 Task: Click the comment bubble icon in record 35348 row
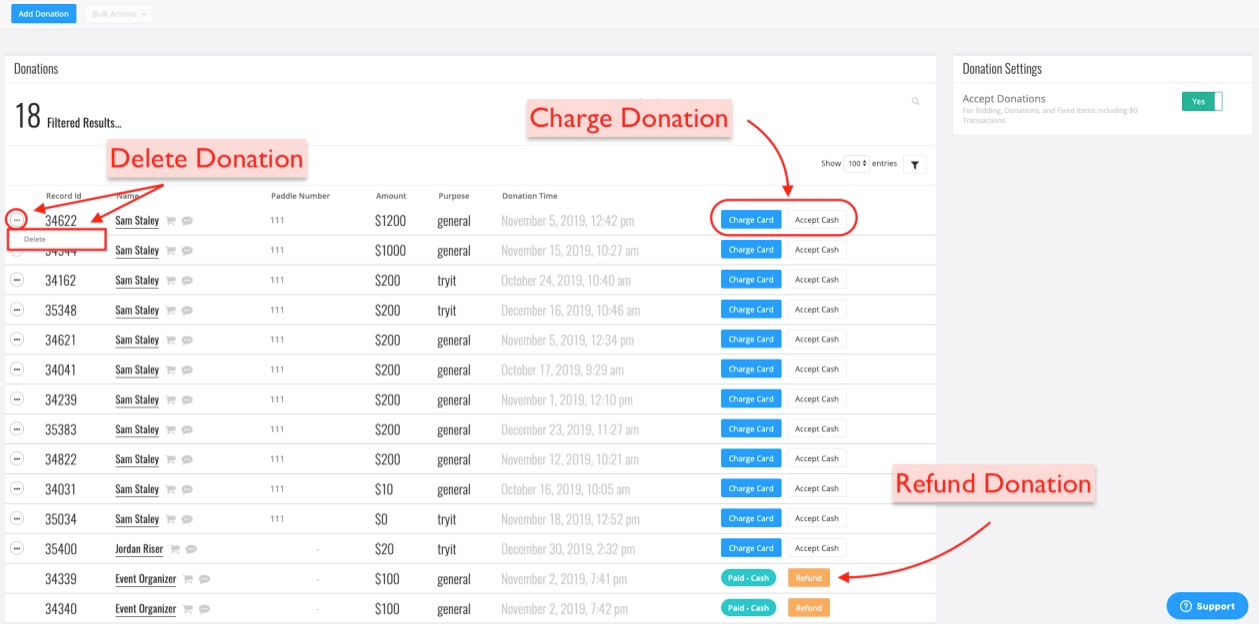(x=187, y=311)
